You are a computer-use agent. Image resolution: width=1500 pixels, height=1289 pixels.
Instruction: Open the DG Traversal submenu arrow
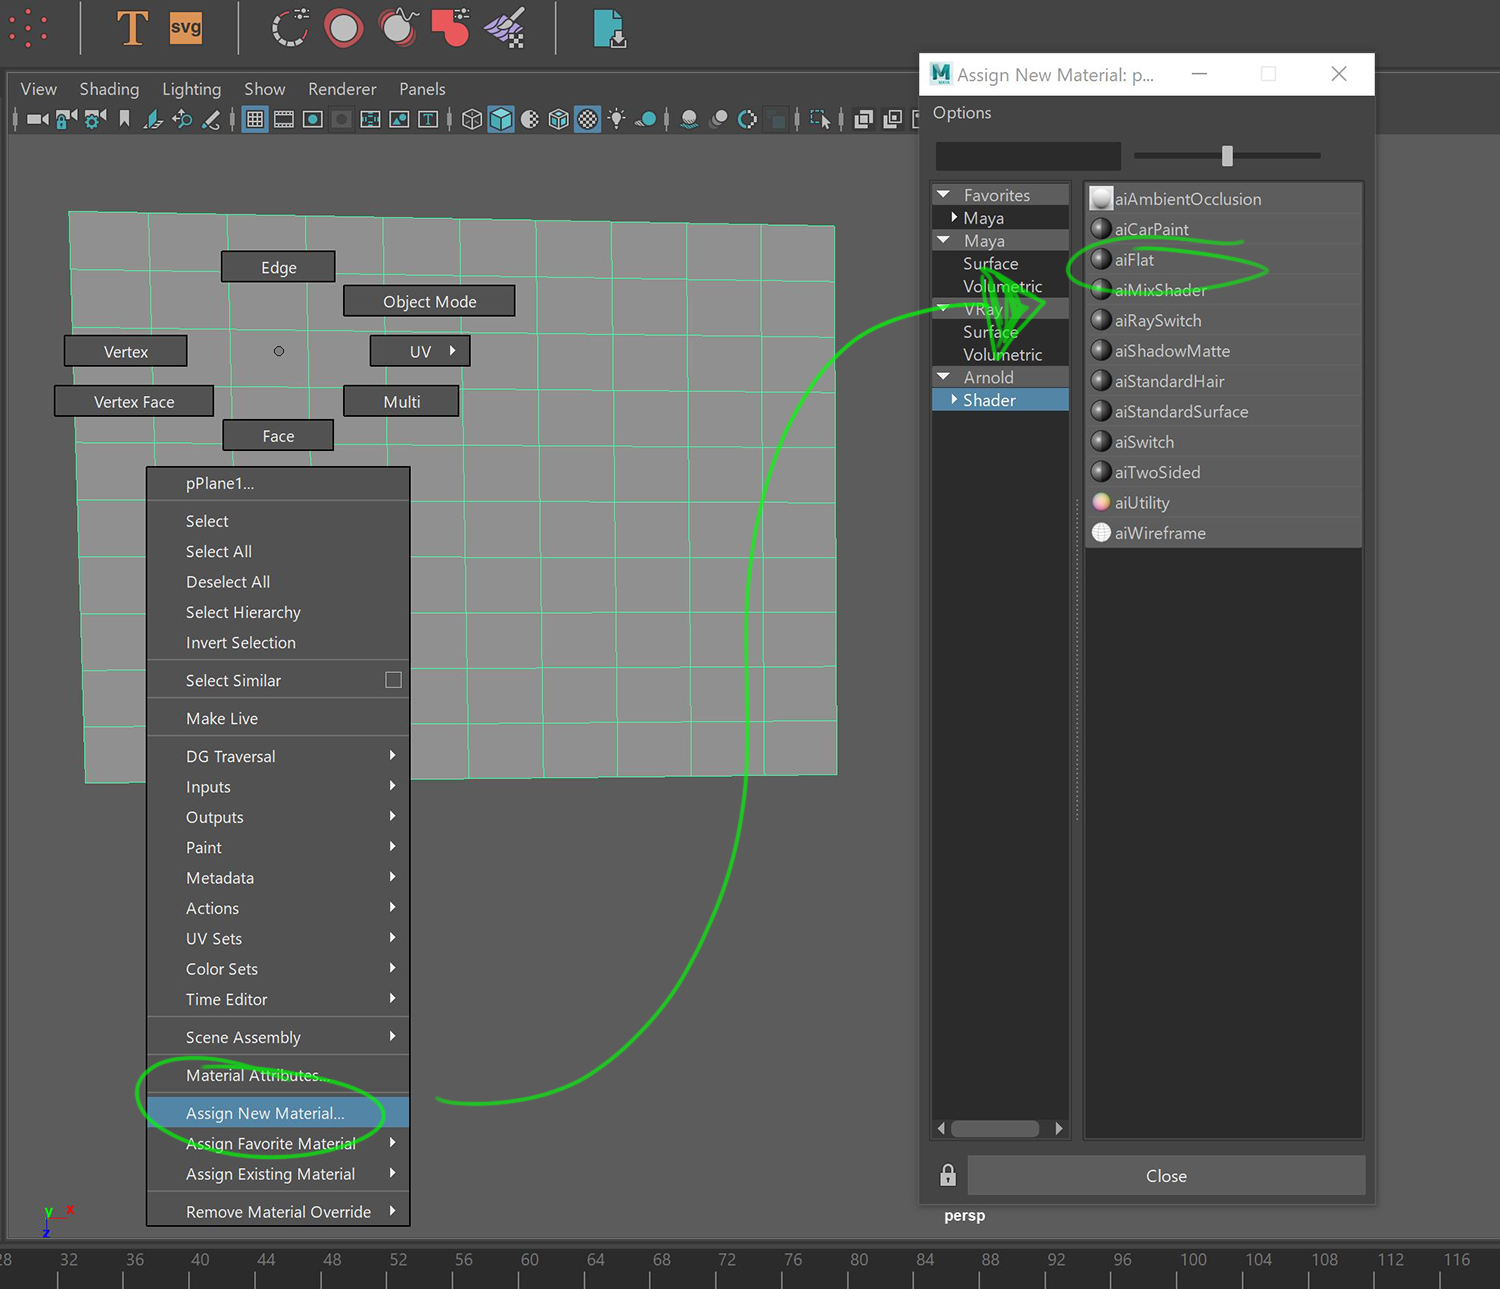click(392, 756)
